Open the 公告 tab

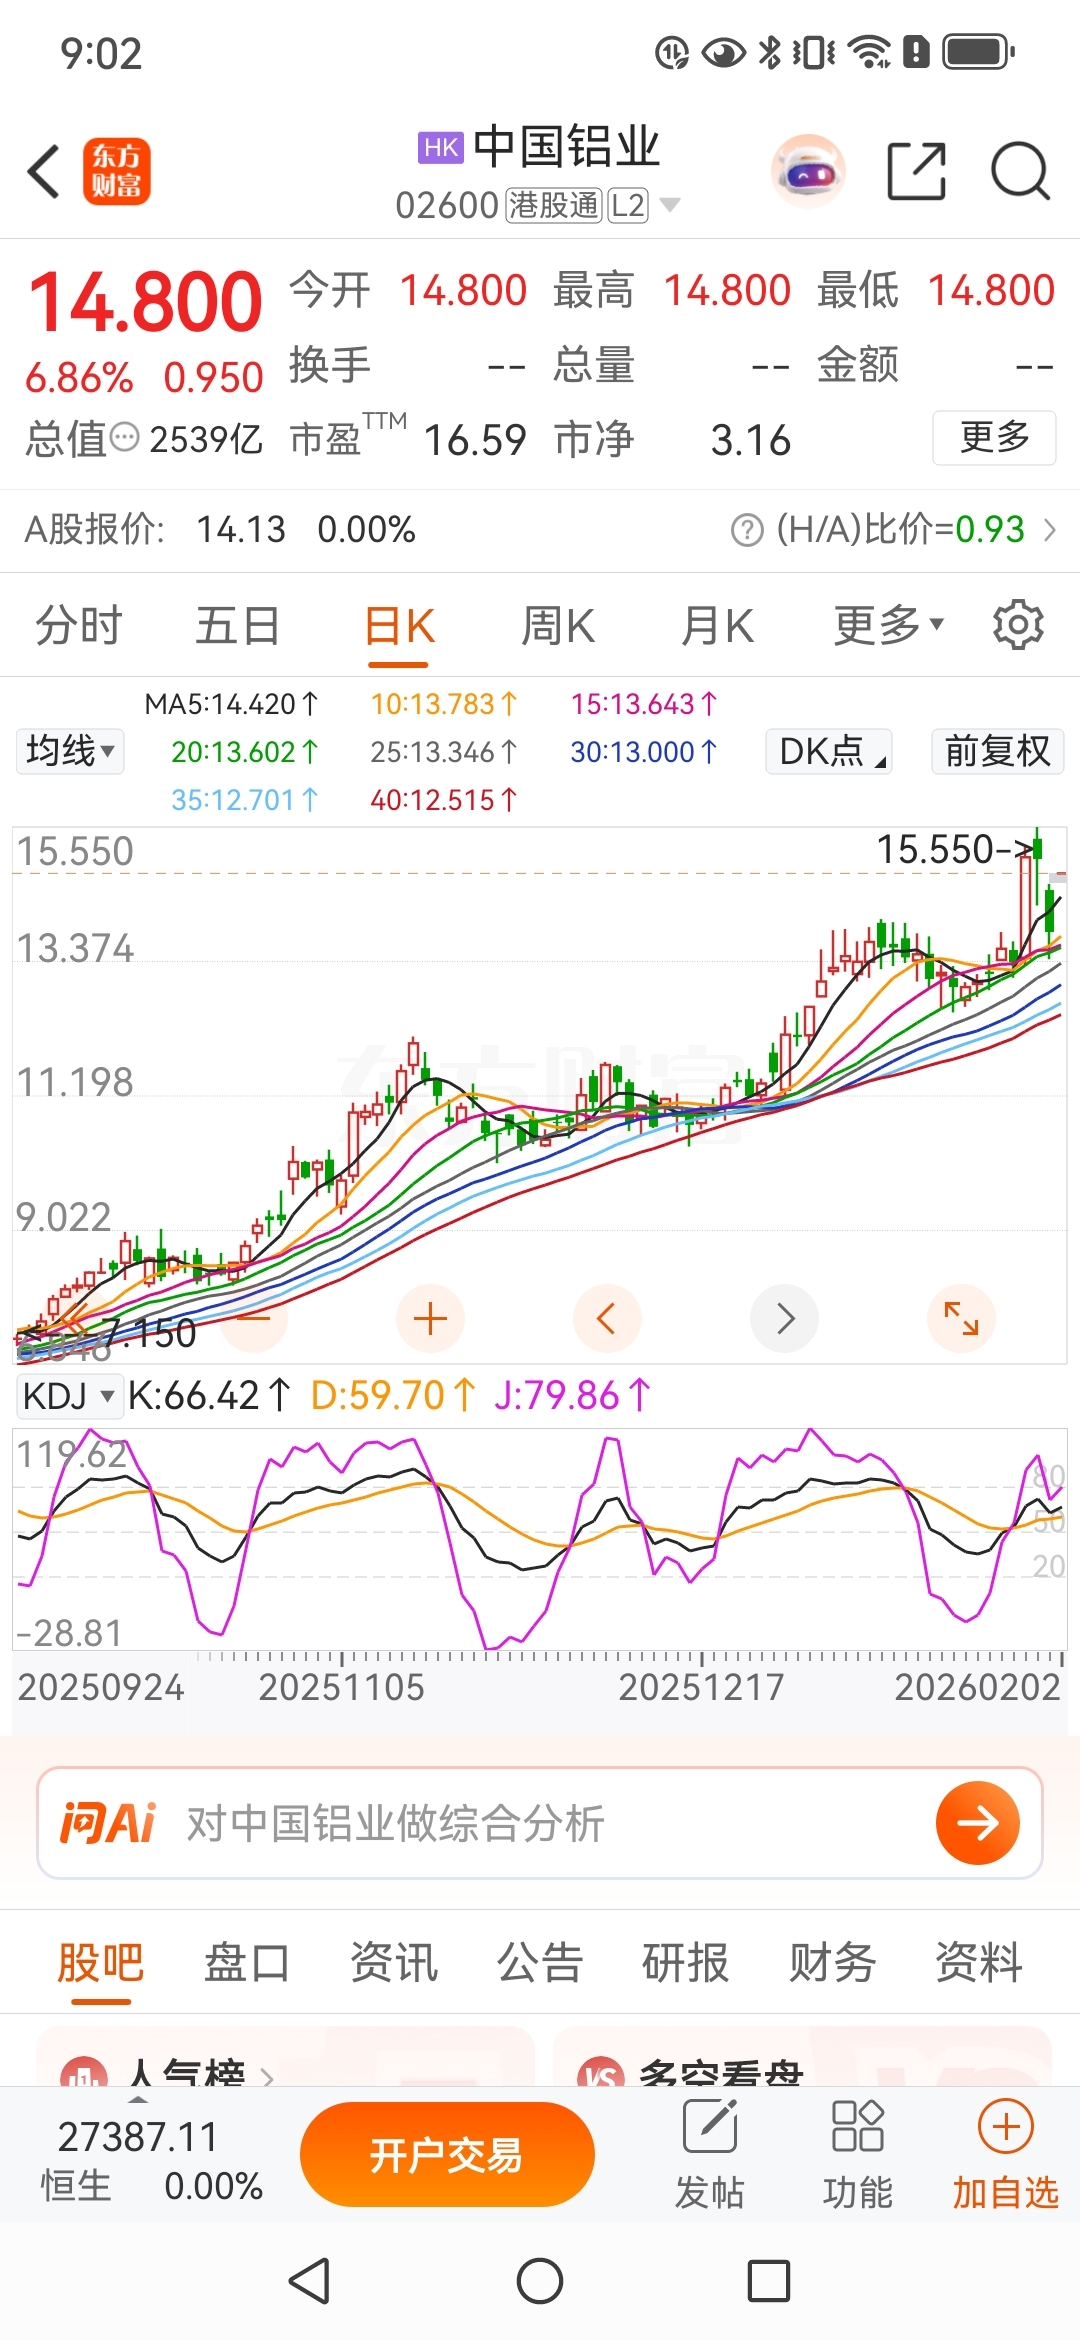point(540,1962)
